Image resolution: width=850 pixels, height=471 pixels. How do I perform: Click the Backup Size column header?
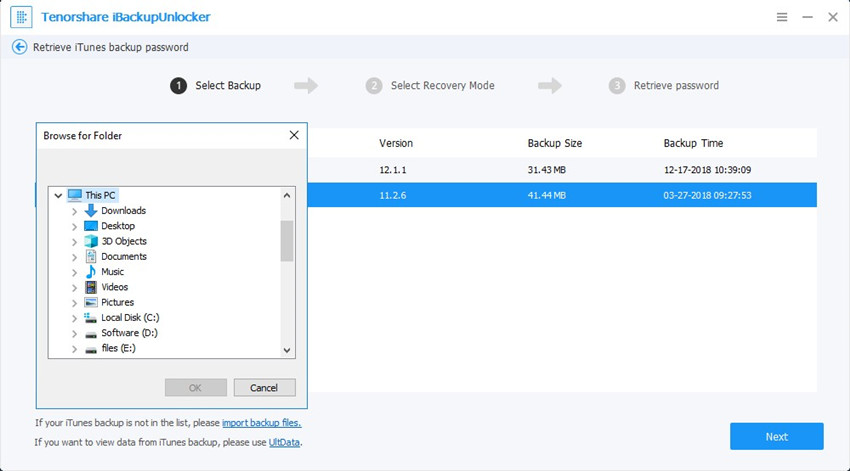555,143
